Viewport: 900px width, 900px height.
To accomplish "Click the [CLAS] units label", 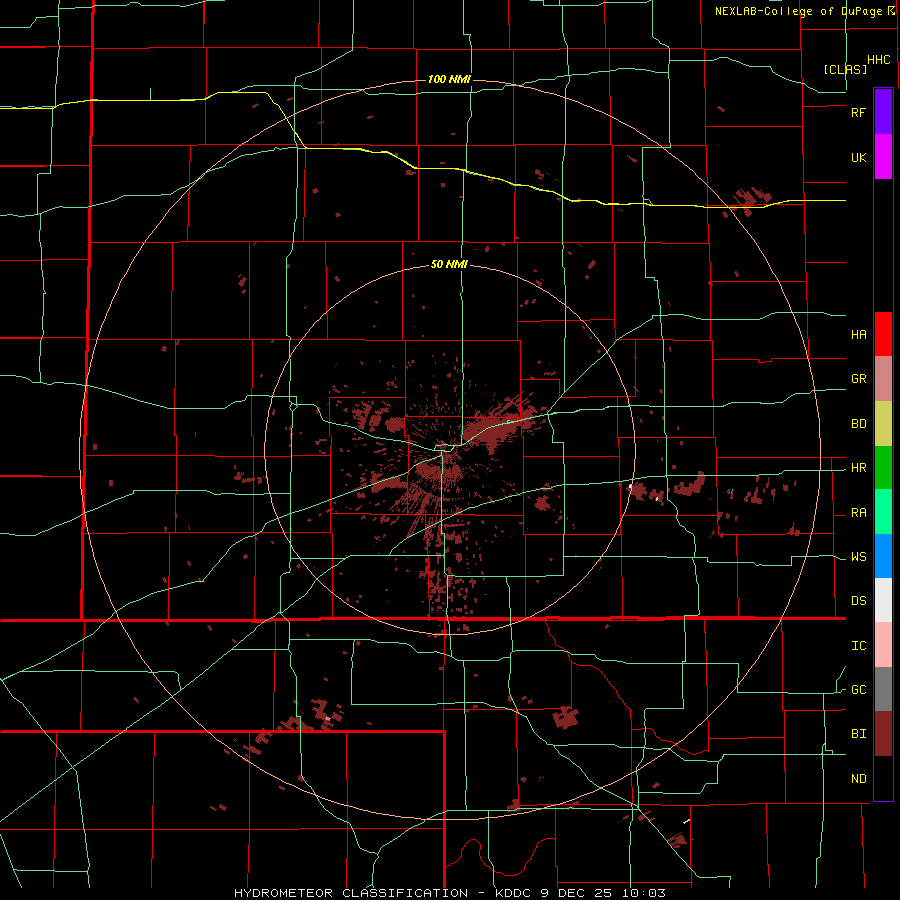I will pyautogui.click(x=845, y=70).
